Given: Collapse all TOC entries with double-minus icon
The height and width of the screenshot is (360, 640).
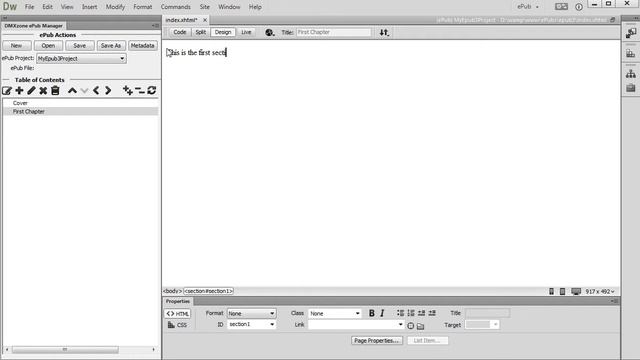Looking at the screenshot, I should [140, 90].
